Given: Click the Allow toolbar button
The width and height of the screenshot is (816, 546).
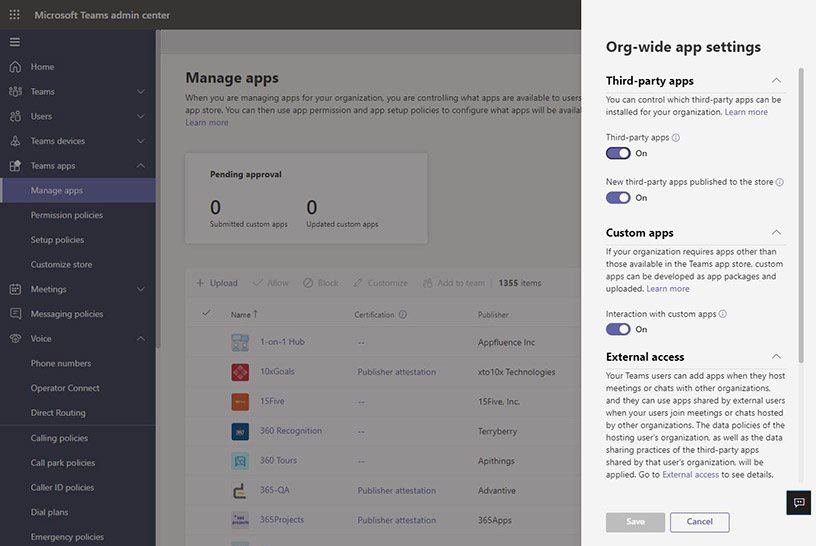Looking at the screenshot, I should pos(270,283).
